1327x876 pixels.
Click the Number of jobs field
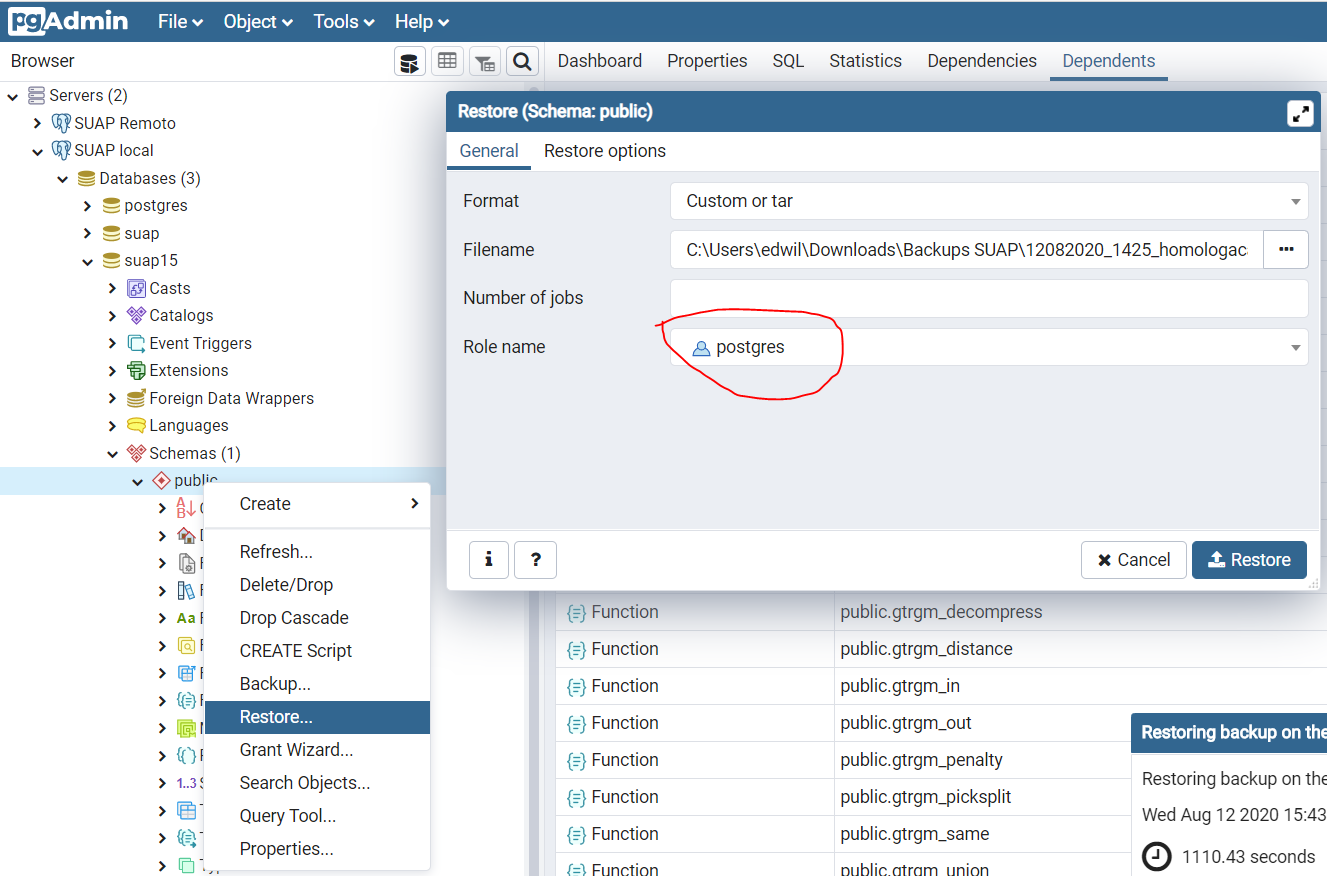989,298
